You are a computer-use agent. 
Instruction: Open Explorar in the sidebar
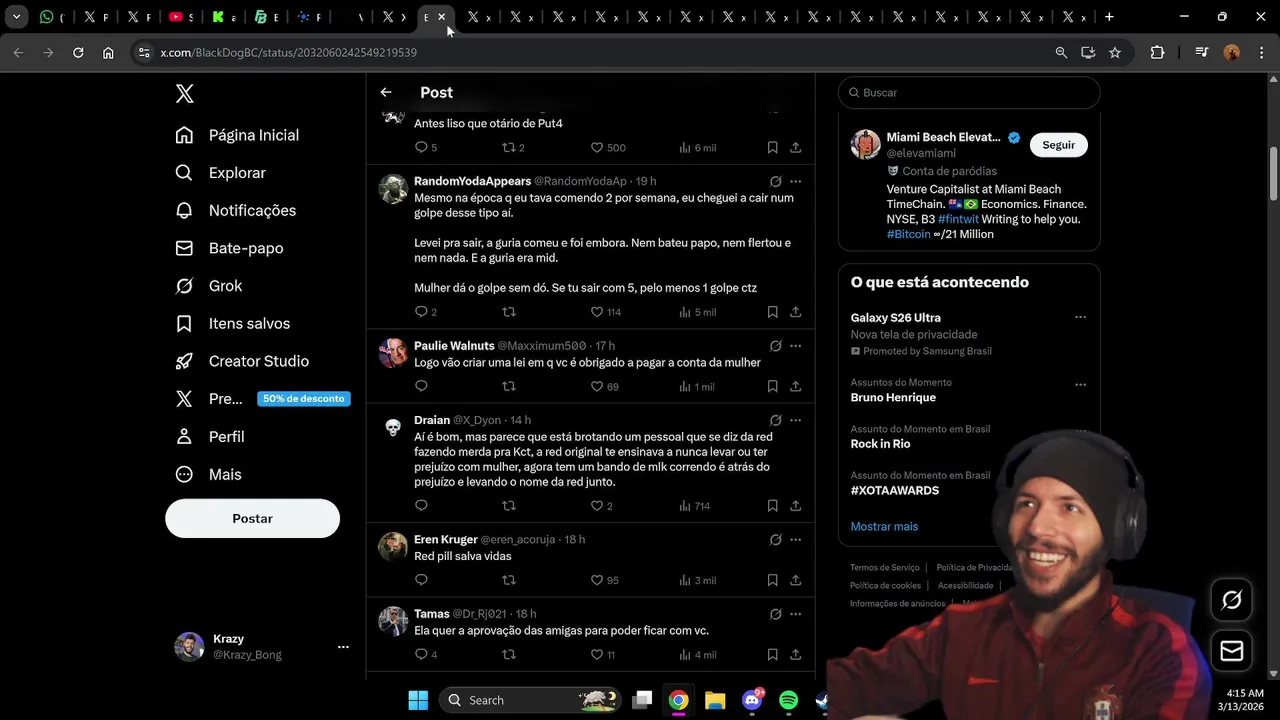221,173
